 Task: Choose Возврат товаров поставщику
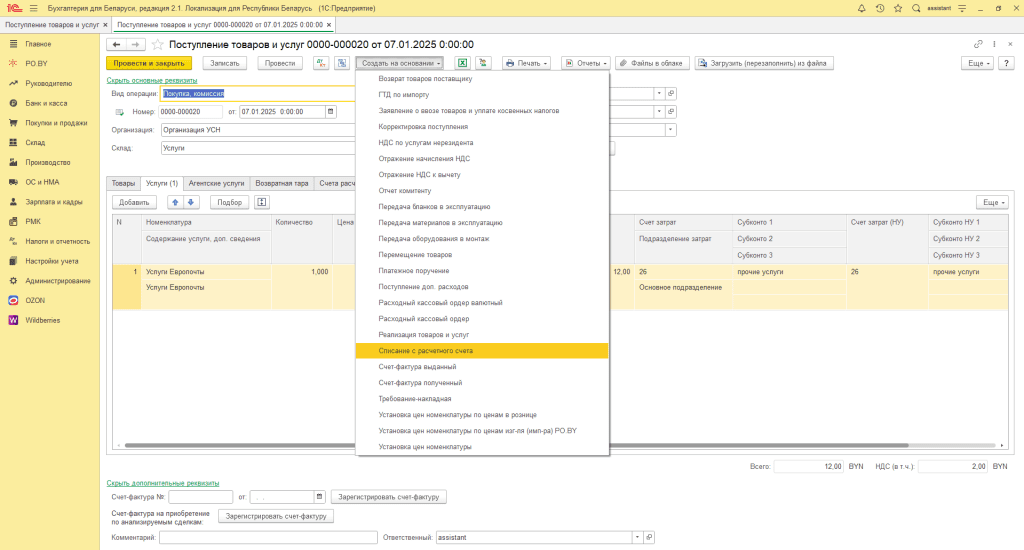482,79
